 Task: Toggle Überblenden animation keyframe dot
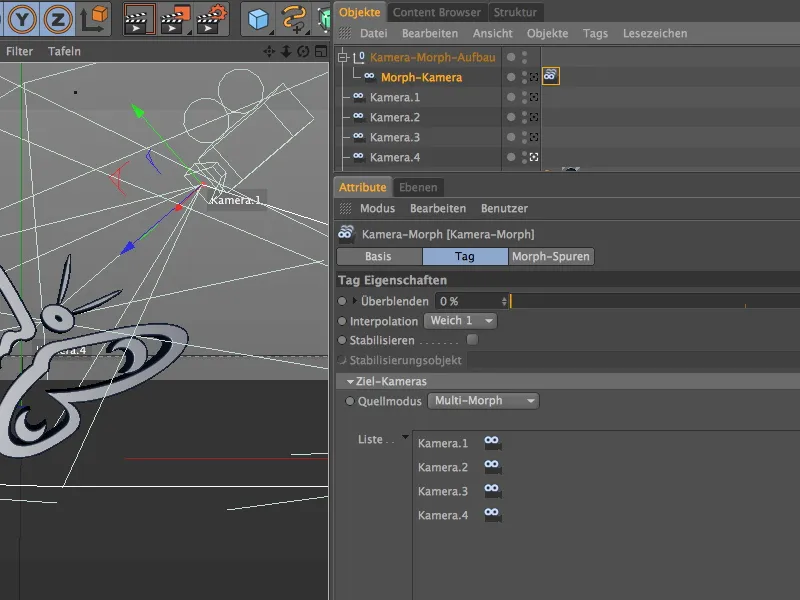pyautogui.click(x=342, y=301)
